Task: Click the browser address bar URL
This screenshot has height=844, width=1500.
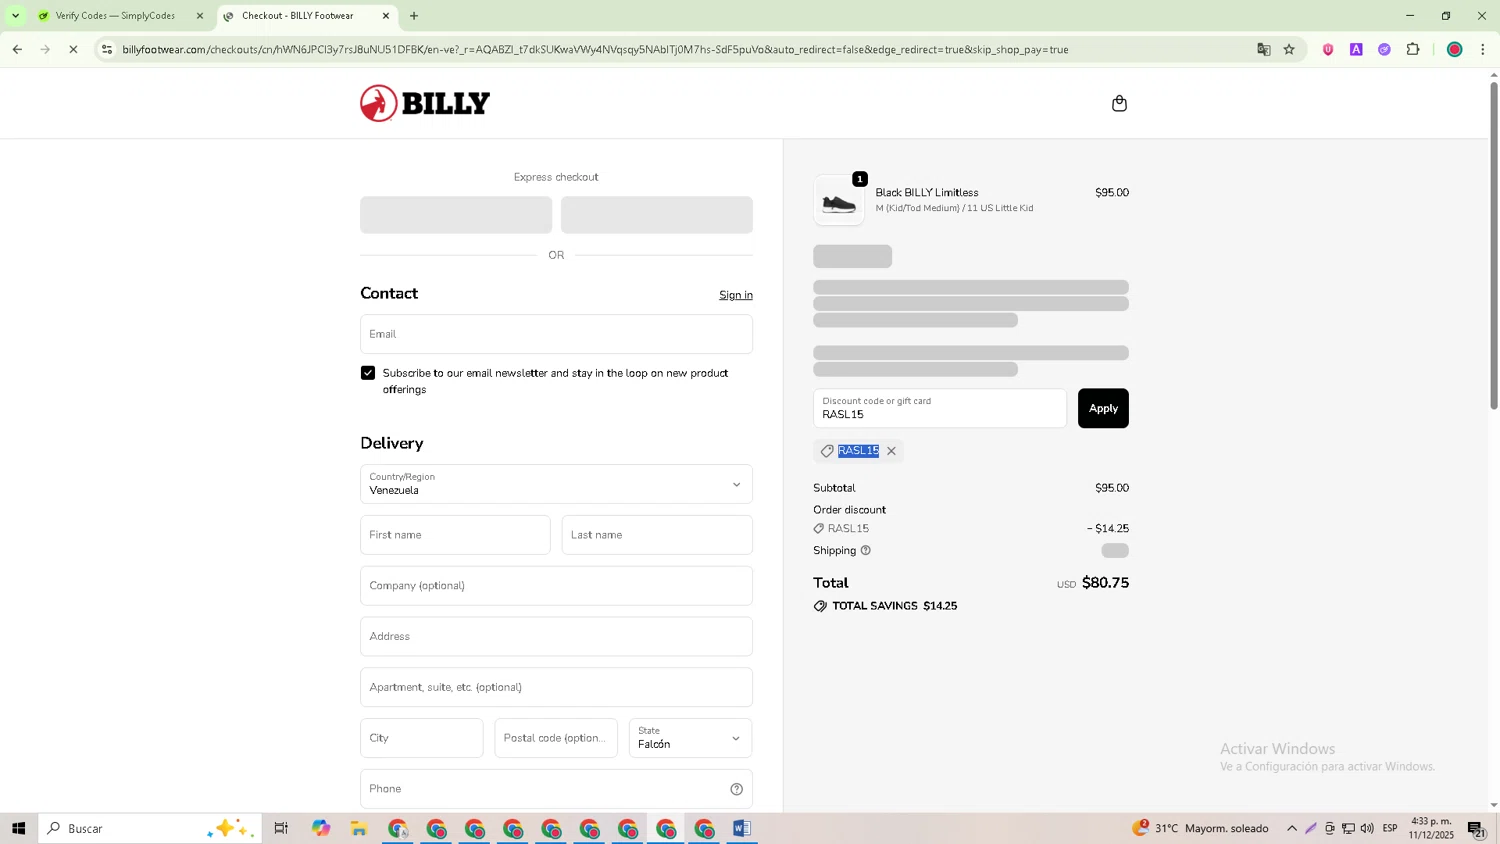Action: 595,49
